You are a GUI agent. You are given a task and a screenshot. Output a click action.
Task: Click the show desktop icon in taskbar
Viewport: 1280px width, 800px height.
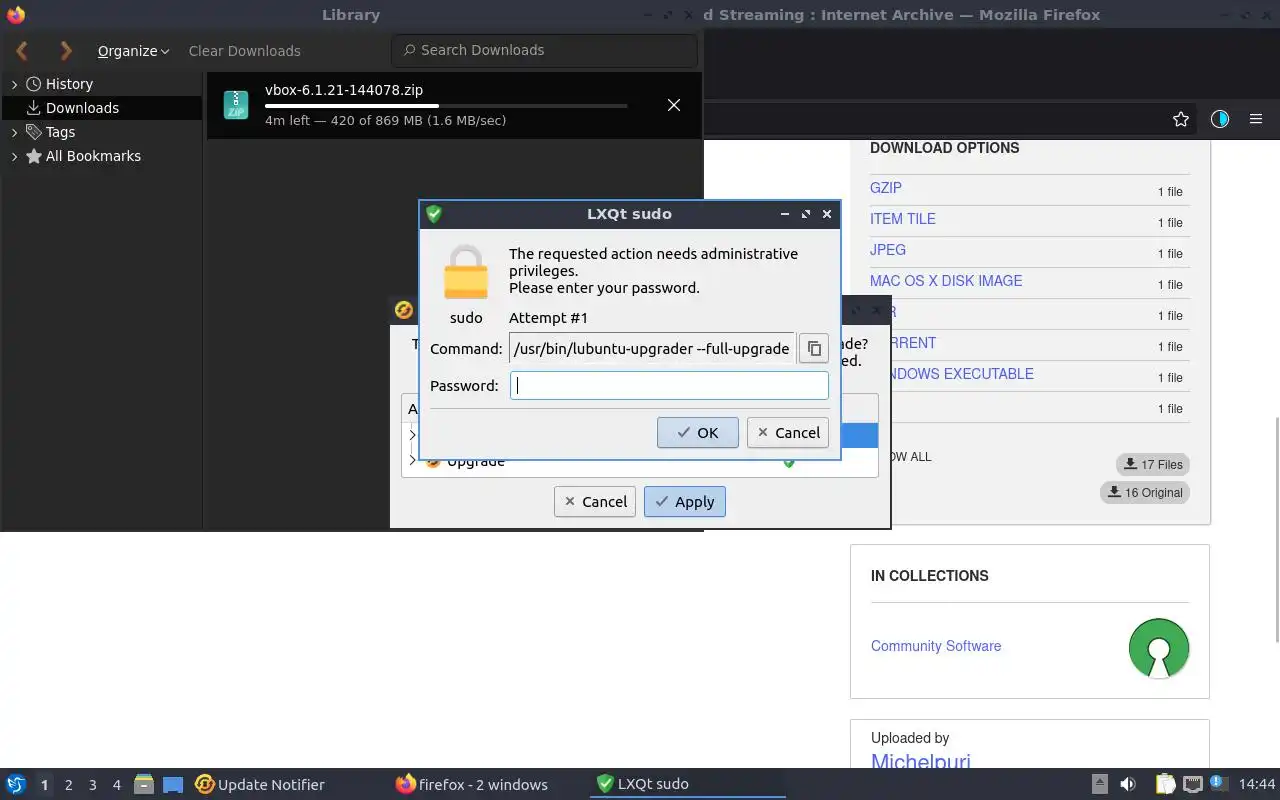point(173,784)
